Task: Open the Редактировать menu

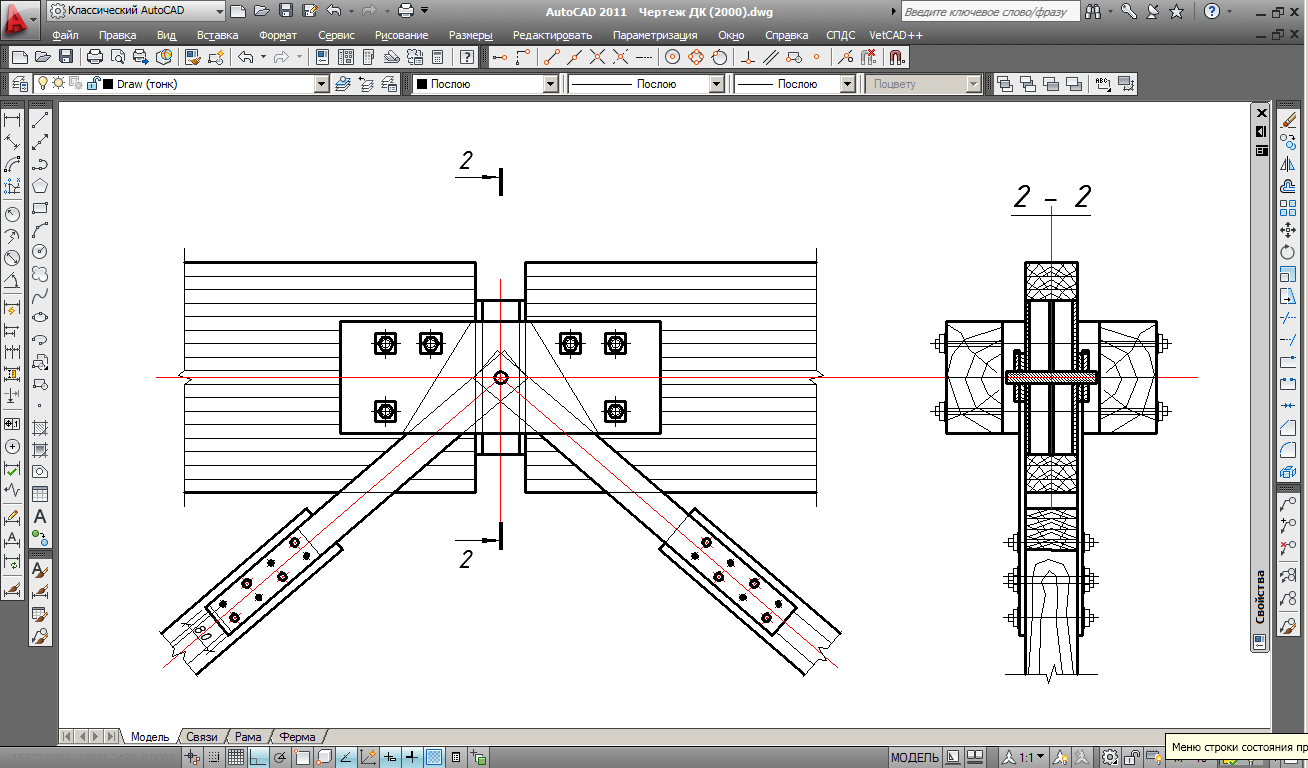Action: [552, 35]
